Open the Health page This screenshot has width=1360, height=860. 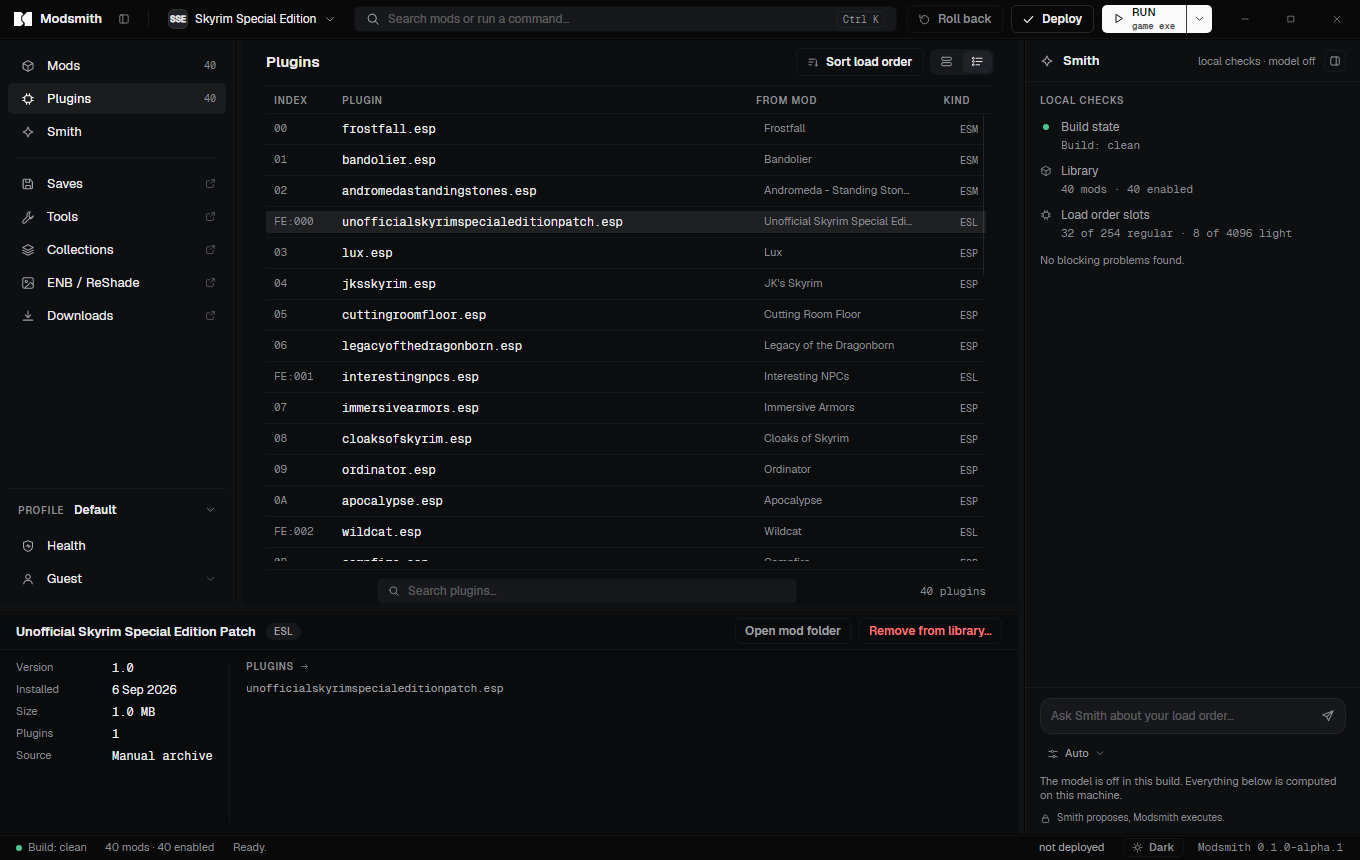(x=117, y=546)
